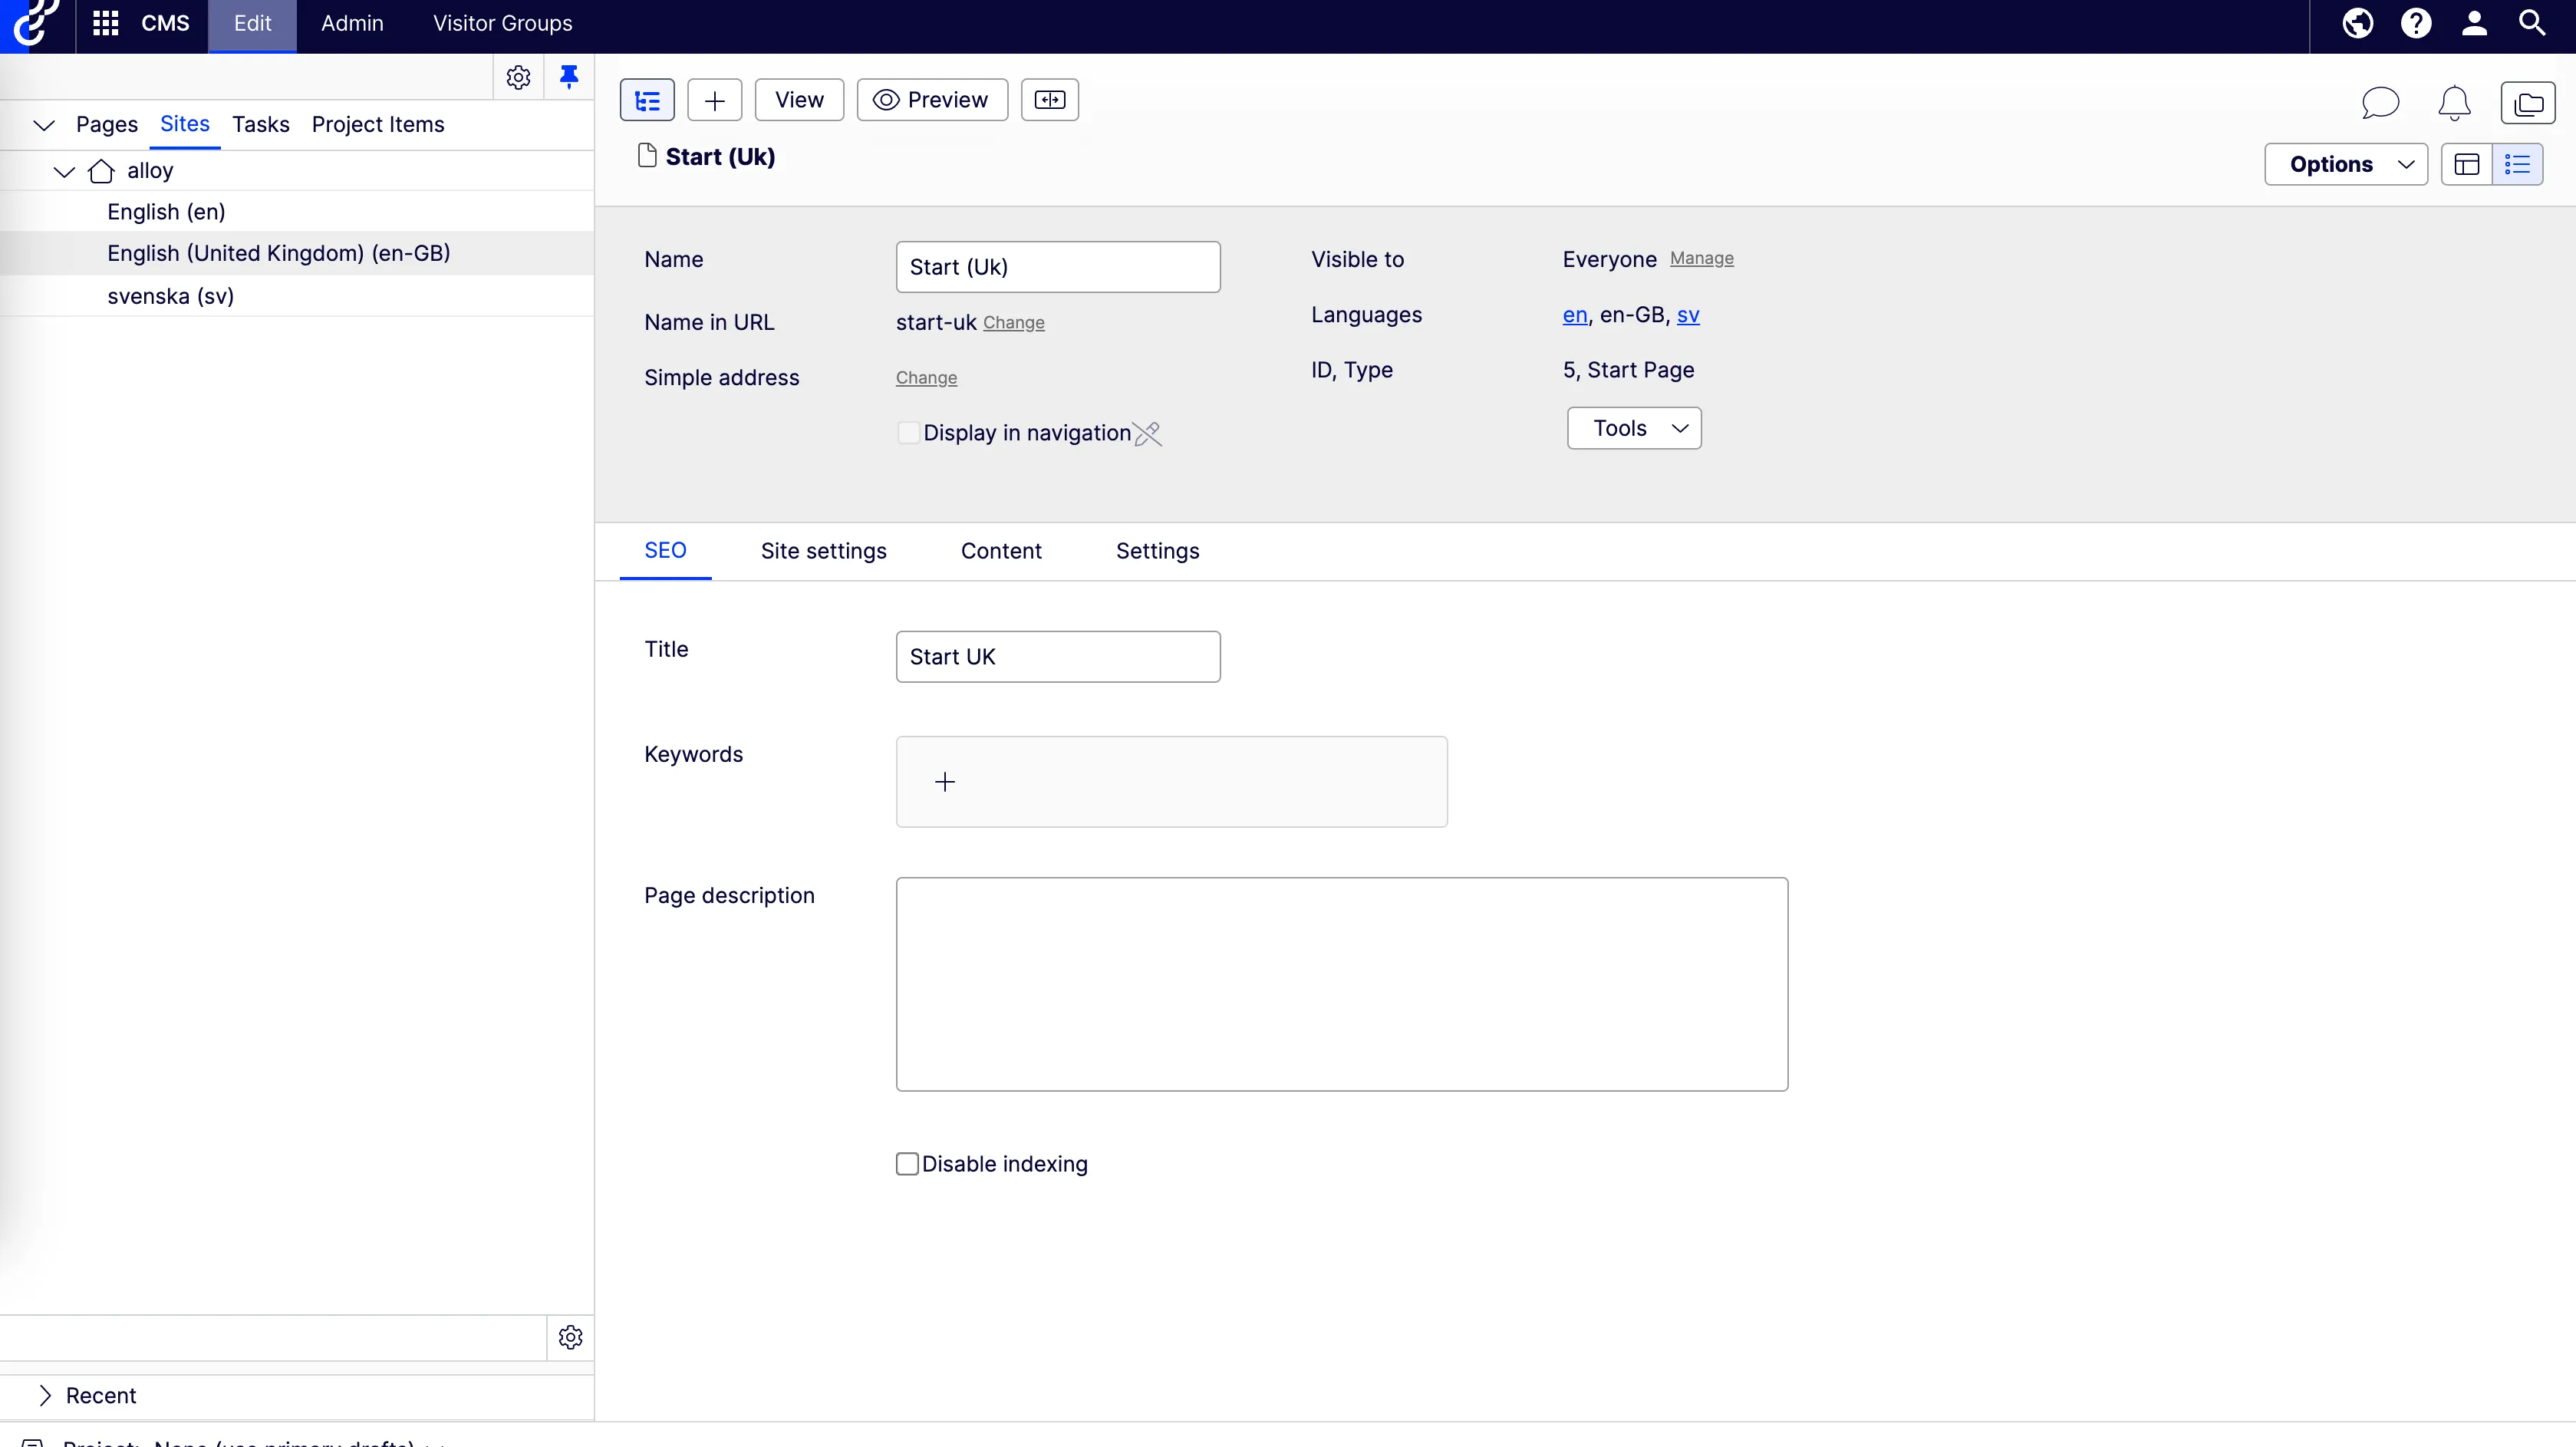This screenshot has width=2576, height=1447.
Task: Open the Tools dropdown
Action: (1634, 428)
